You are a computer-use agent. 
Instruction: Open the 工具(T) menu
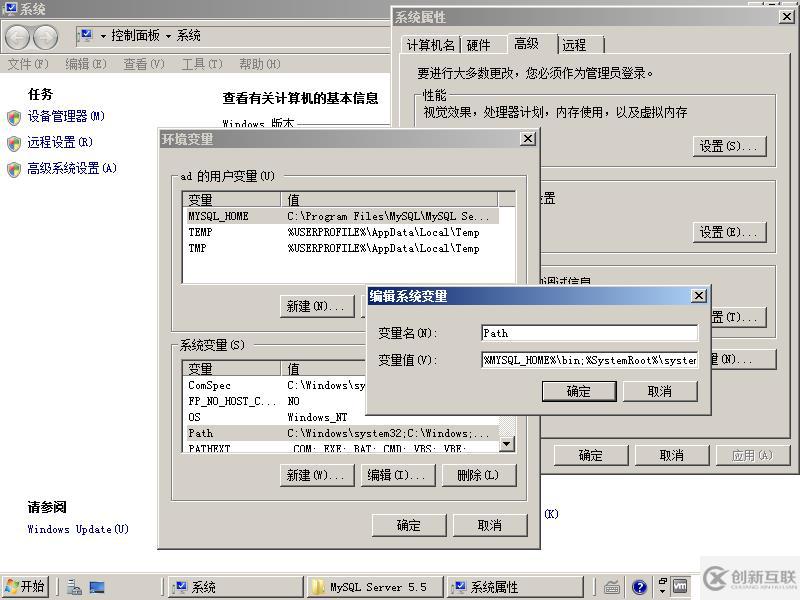tap(202, 64)
